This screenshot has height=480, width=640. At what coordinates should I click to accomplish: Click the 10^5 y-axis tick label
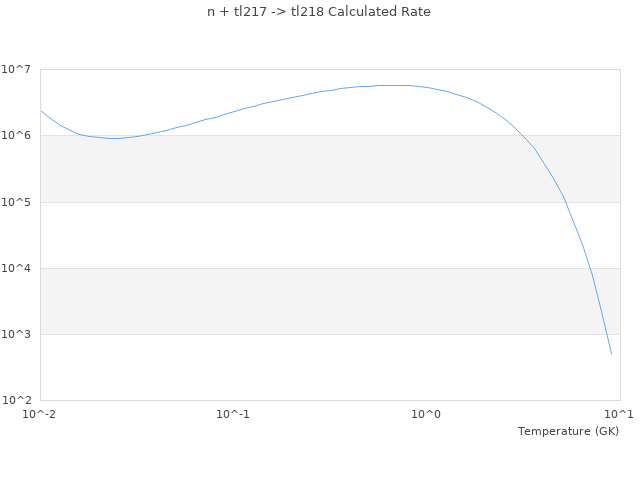[x=16, y=202]
